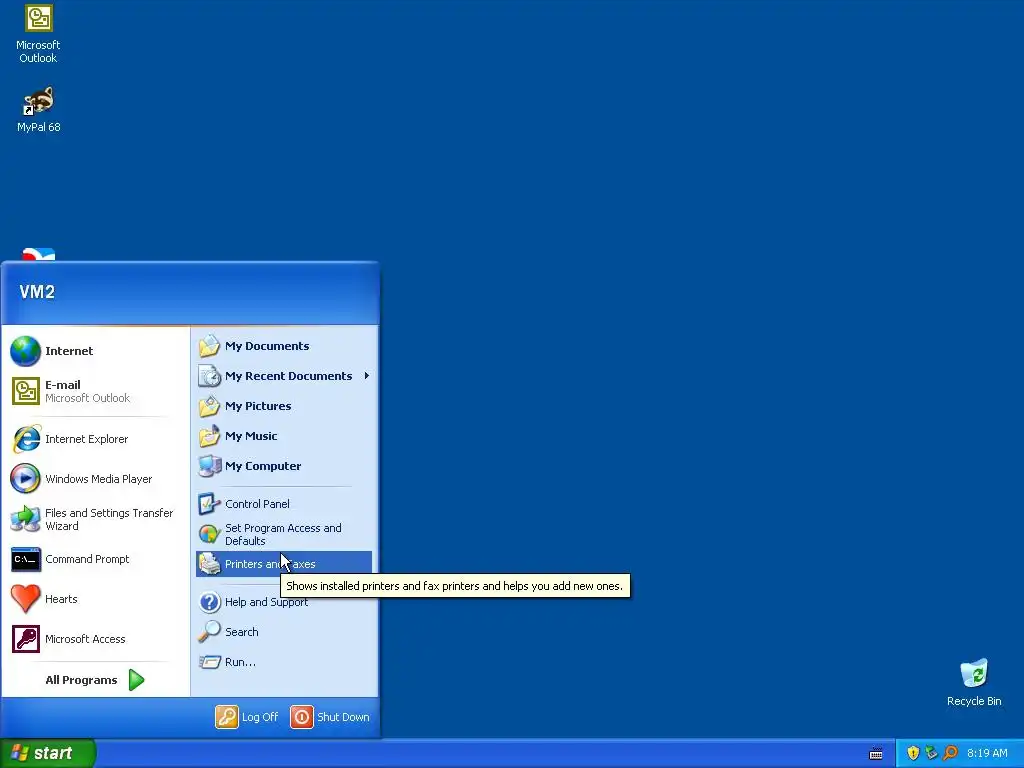Open the on-screen keyboard taskbar icon
The height and width of the screenshot is (768, 1024).
pos(876,754)
